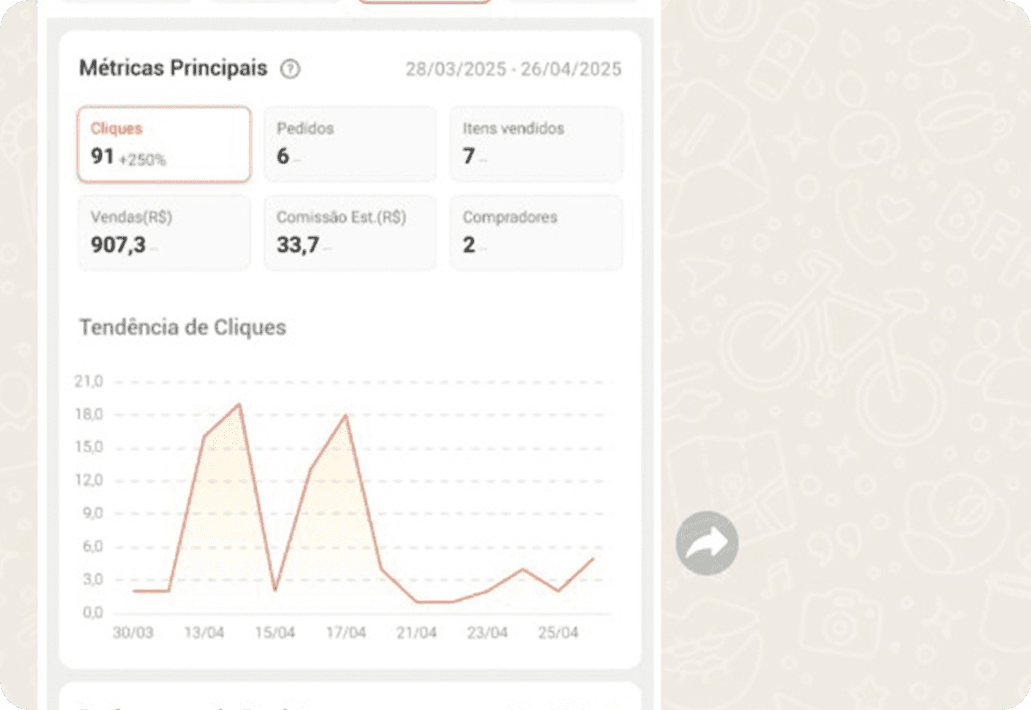Click the Tendência de Cliques chart title
Viewport: 1031px width, 710px height.
(x=182, y=327)
